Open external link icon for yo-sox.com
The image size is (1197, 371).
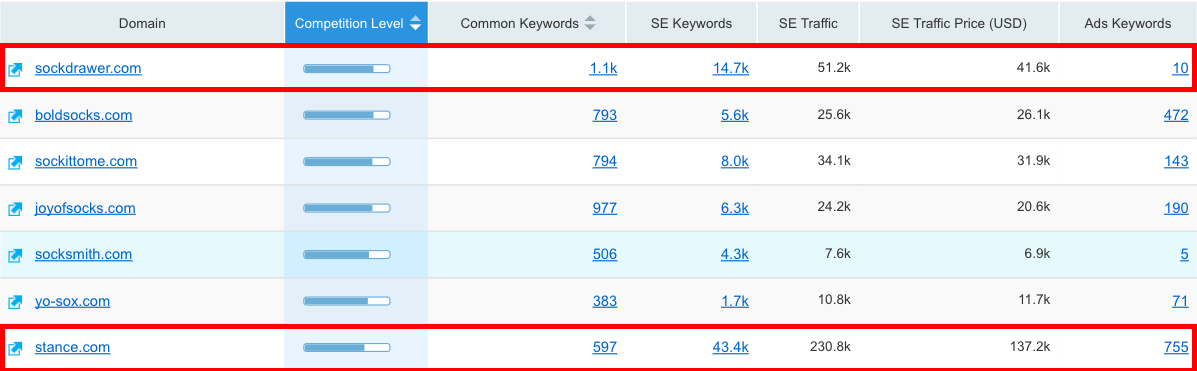tap(15, 302)
